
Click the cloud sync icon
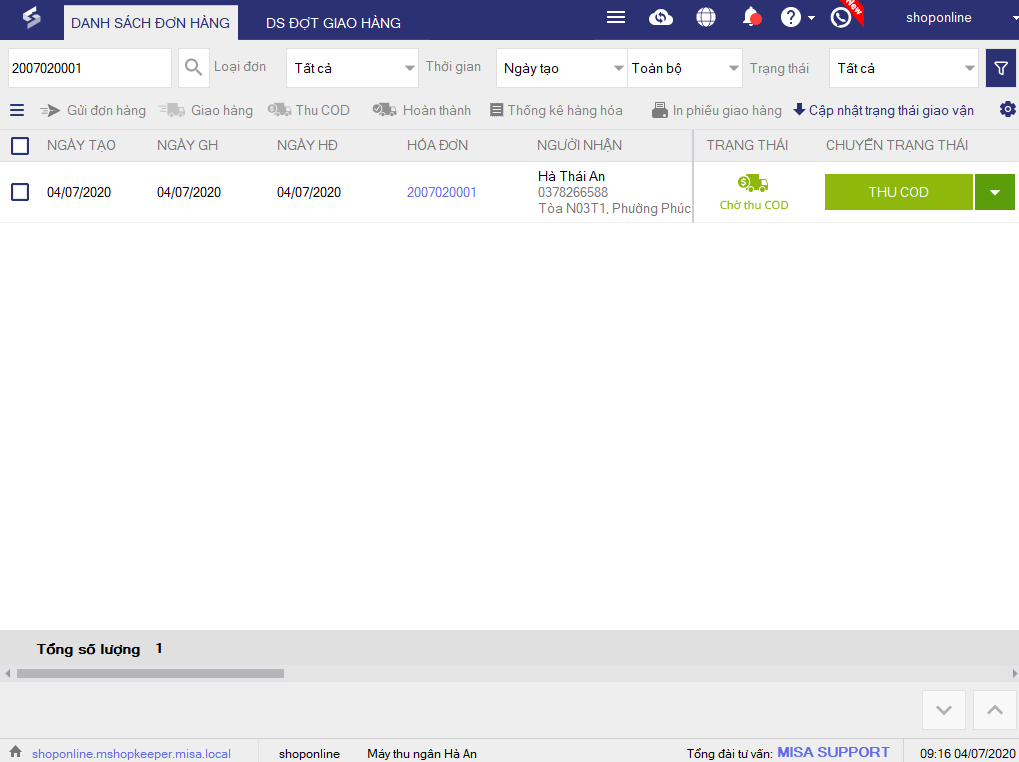pyautogui.click(x=661, y=18)
